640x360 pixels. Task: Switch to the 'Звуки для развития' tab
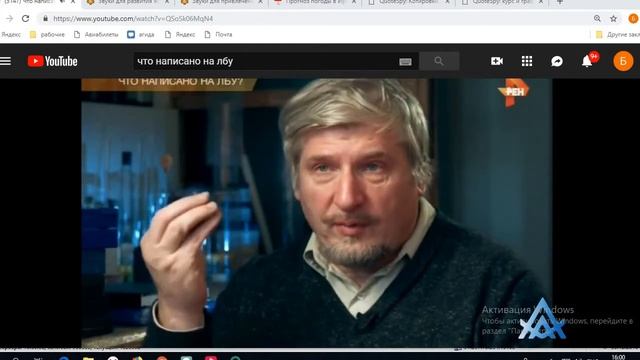pos(127,2)
